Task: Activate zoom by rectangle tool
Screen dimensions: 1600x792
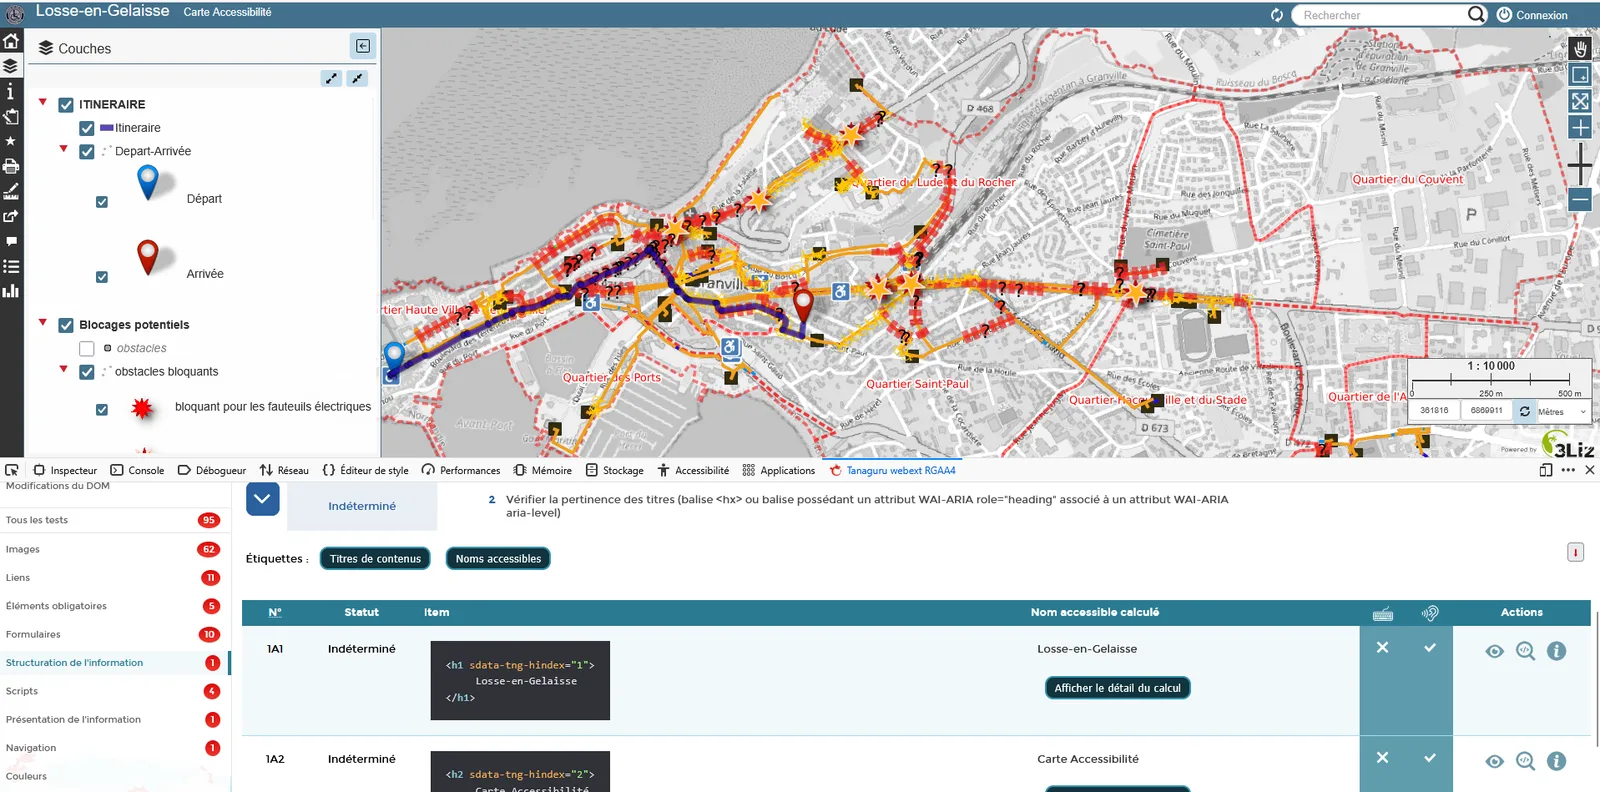Action: click(x=1580, y=75)
